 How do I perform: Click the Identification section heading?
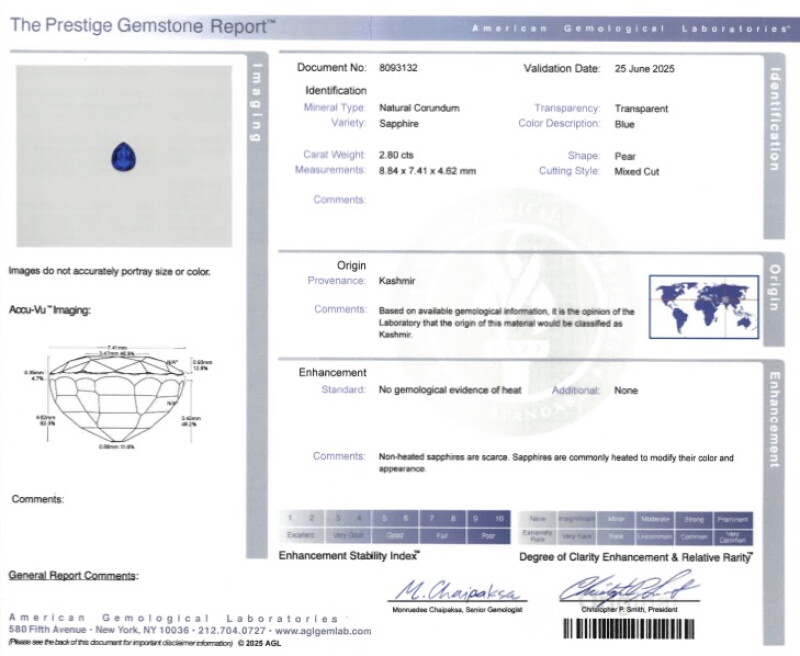(336, 91)
